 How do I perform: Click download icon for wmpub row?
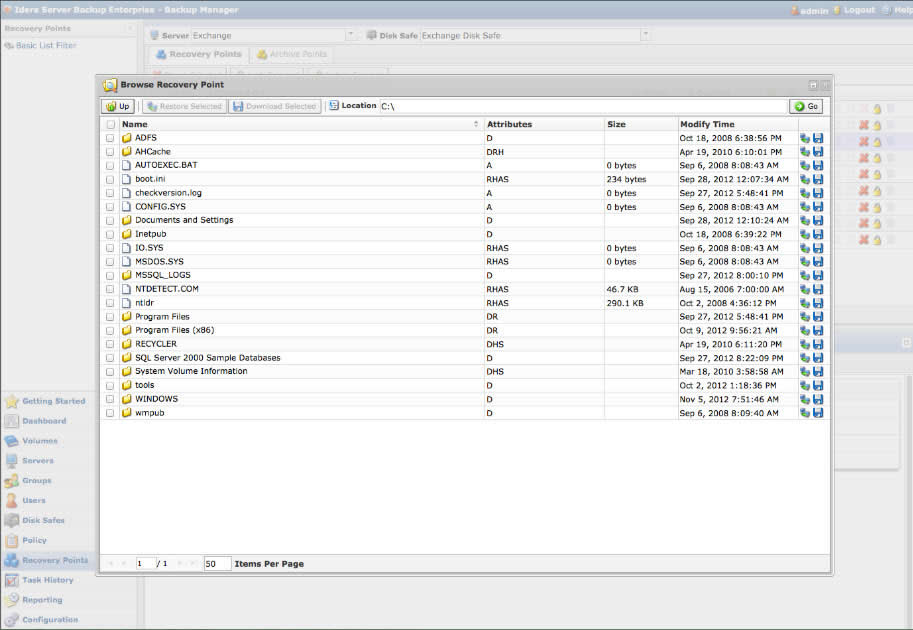click(818, 413)
